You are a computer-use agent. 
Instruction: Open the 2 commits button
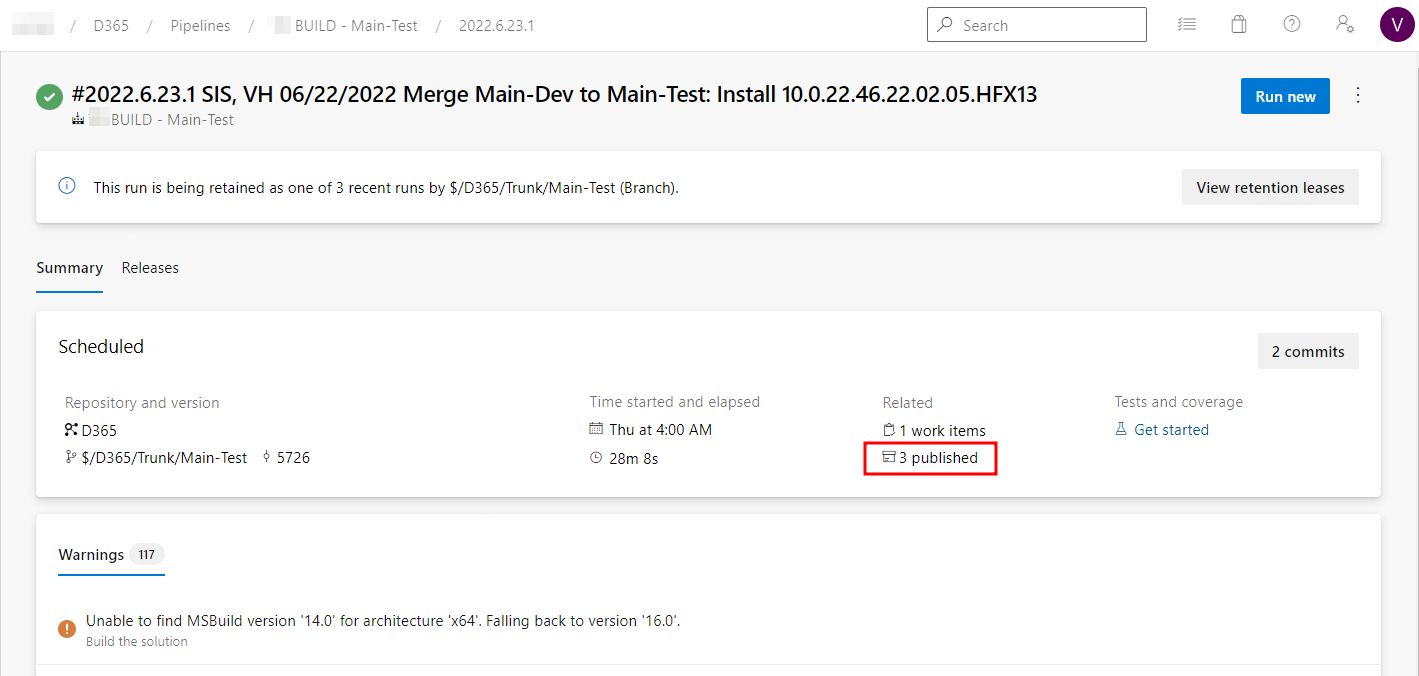tap(1307, 351)
